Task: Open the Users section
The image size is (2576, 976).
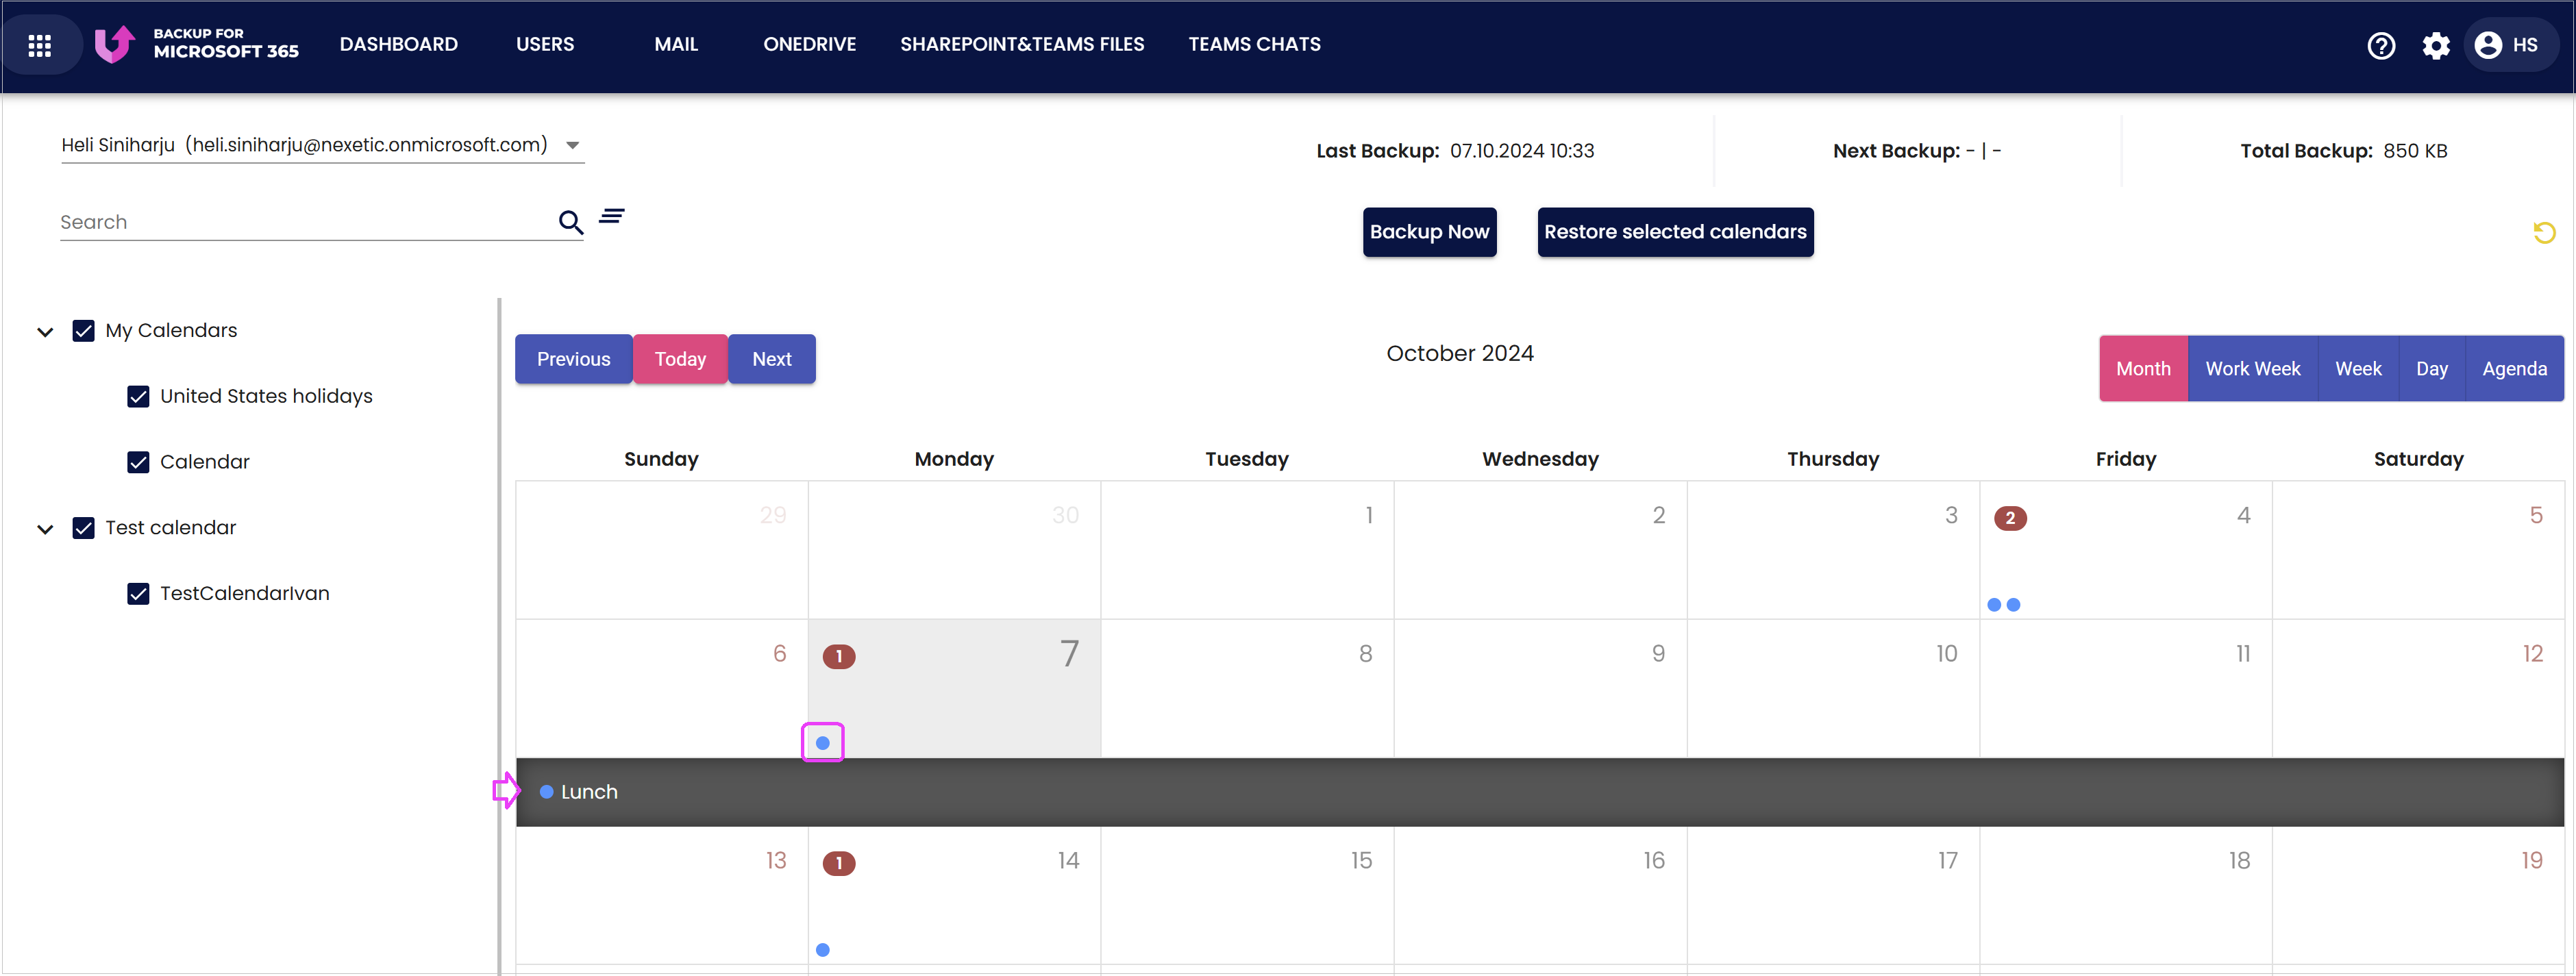Action: (x=545, y=44)
